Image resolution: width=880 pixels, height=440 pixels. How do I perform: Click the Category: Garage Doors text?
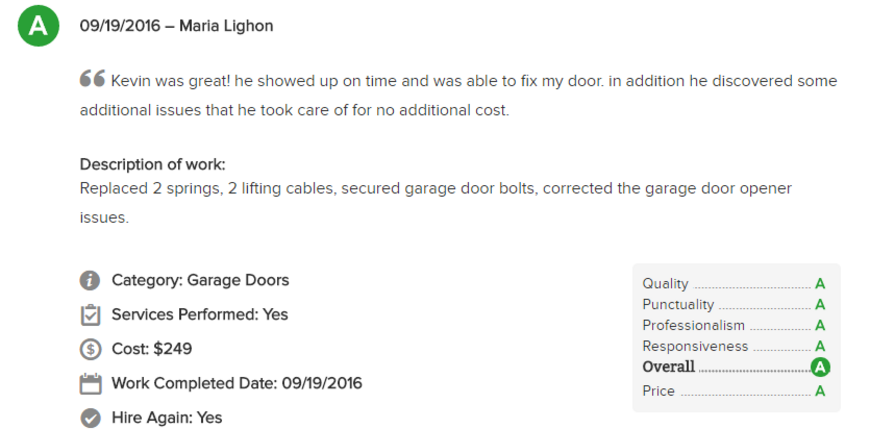pyautogui.click(x=200, y=280)
